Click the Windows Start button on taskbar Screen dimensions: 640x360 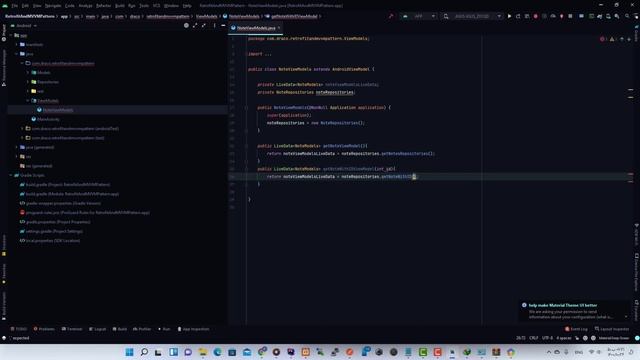click(x=129, y=352)
